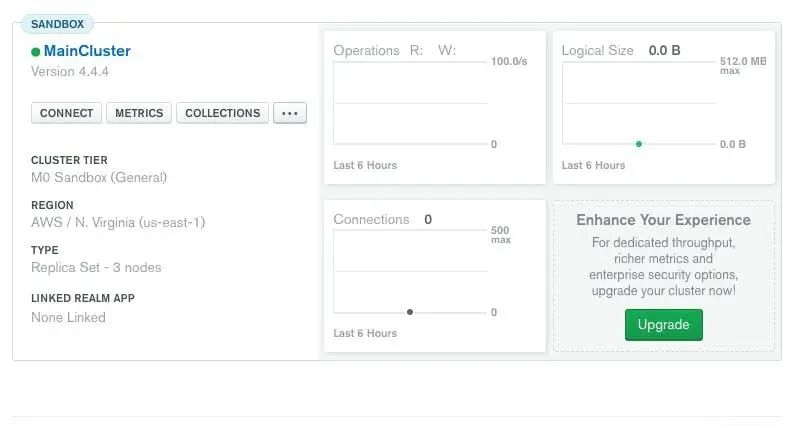This screenshot has width=797, height=426.
Task: Open the MainCluster cluster name link
Action: pos(87,51)
